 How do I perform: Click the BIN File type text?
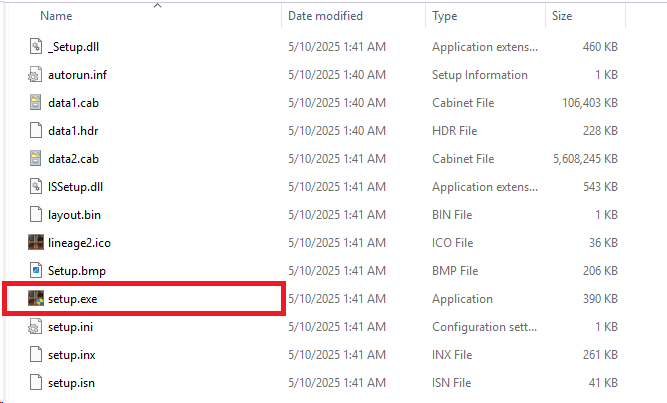tap(452, 215)
